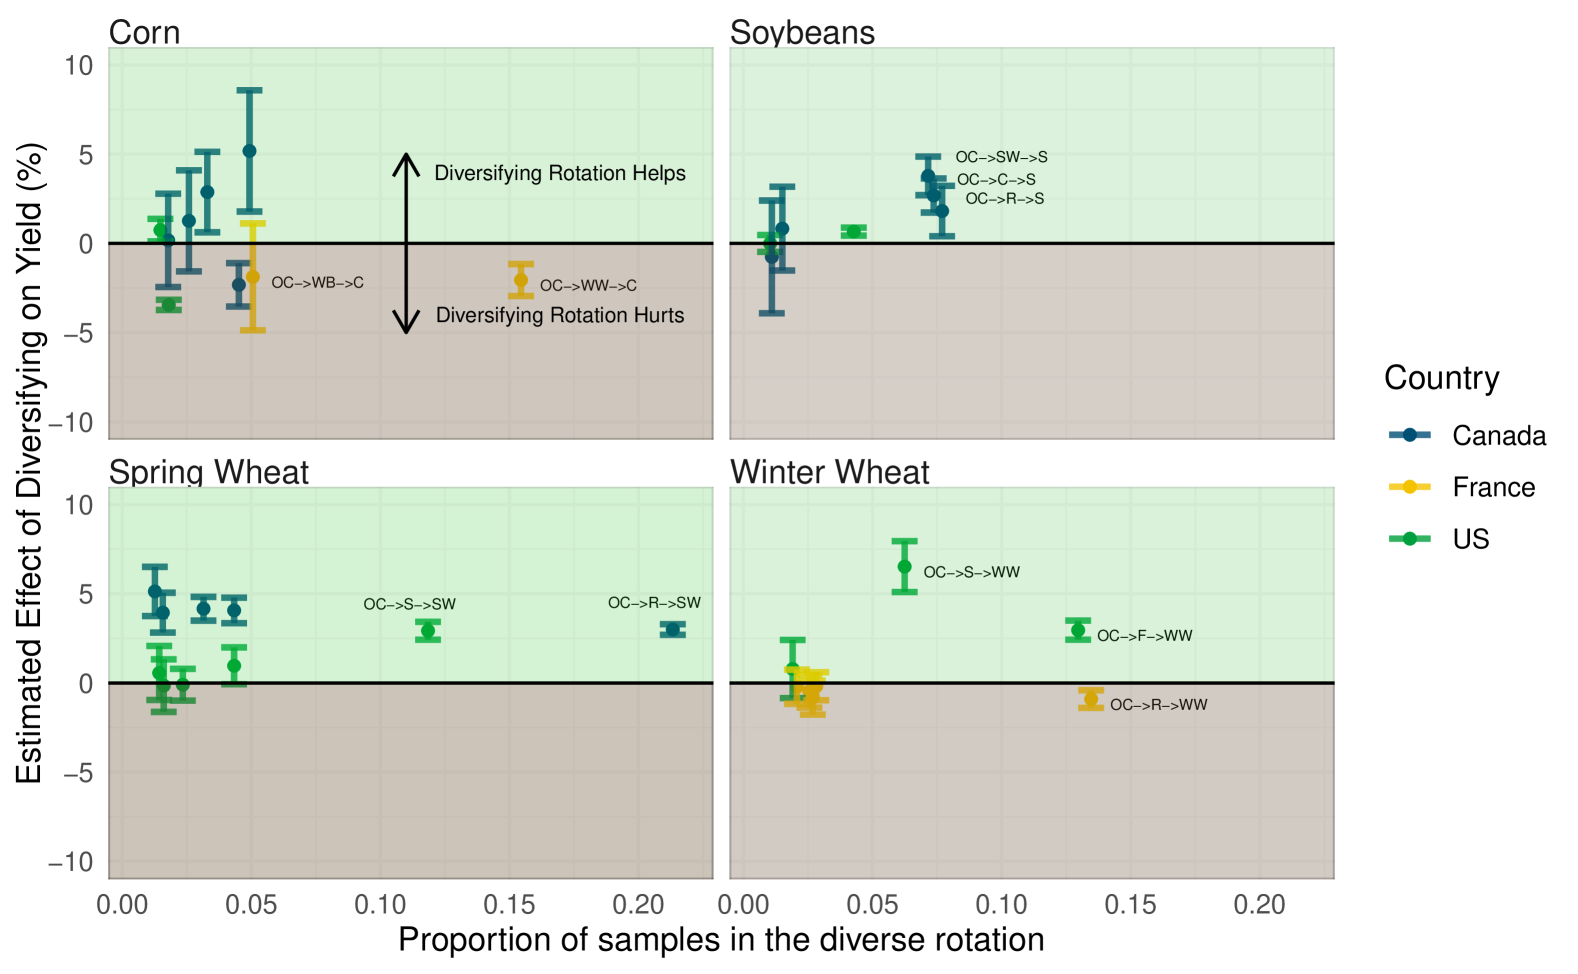The image size is (1578, 974).
Task: Select the OC->S->WW data point
Action: 904,567
